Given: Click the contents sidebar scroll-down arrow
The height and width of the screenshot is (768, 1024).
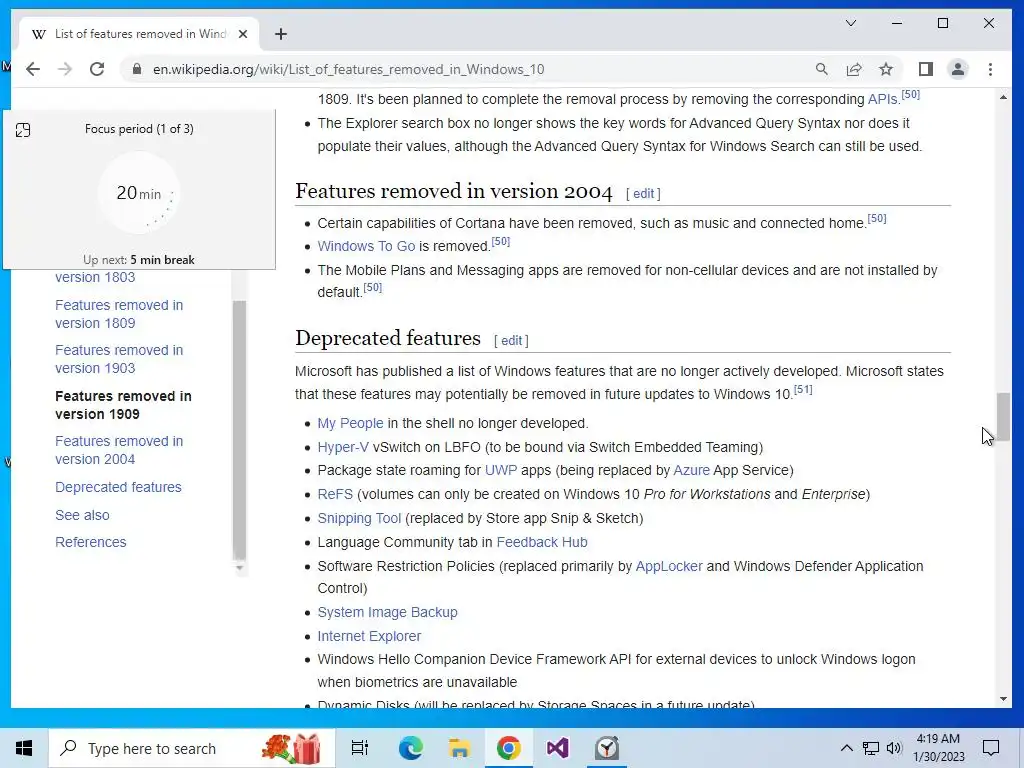Looking at the screenshot, I should (x=240, y=568).
